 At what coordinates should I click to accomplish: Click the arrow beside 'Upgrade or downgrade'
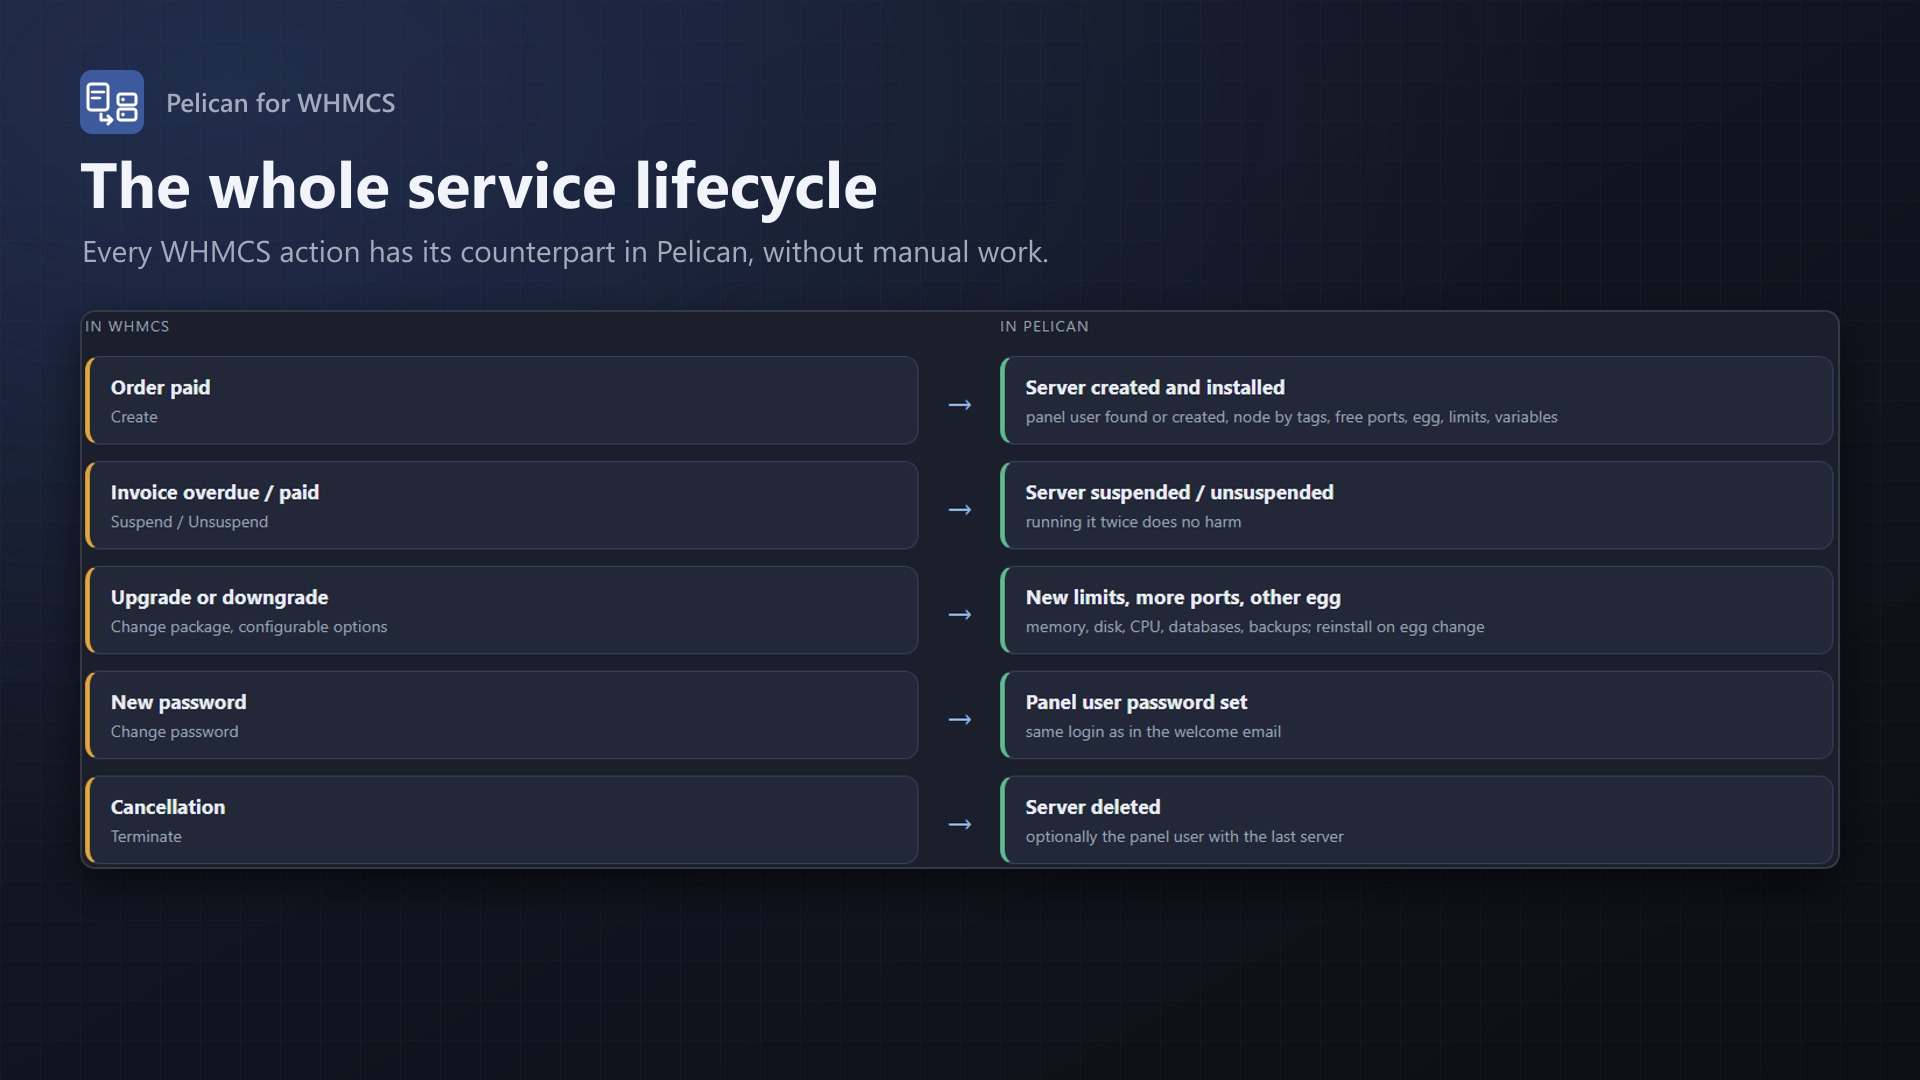click(x=960, y=615)
